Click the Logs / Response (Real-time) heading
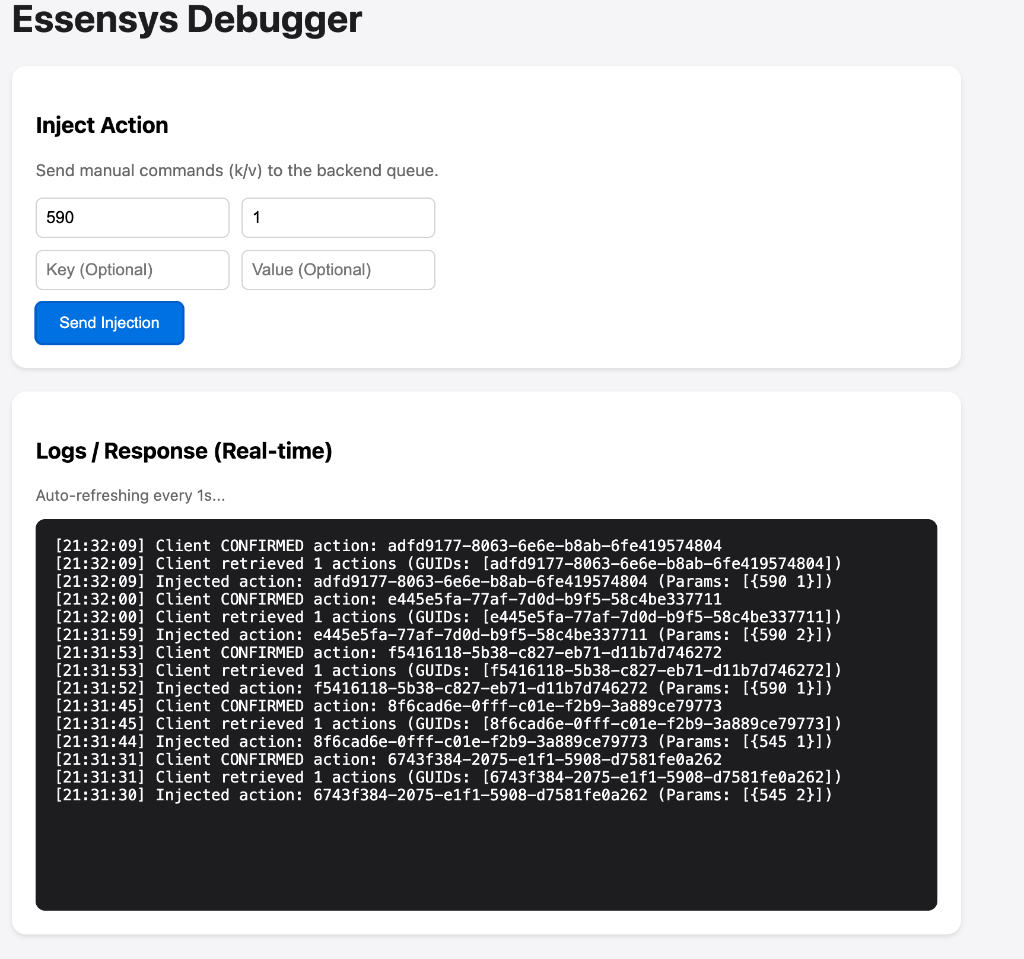 184,451
